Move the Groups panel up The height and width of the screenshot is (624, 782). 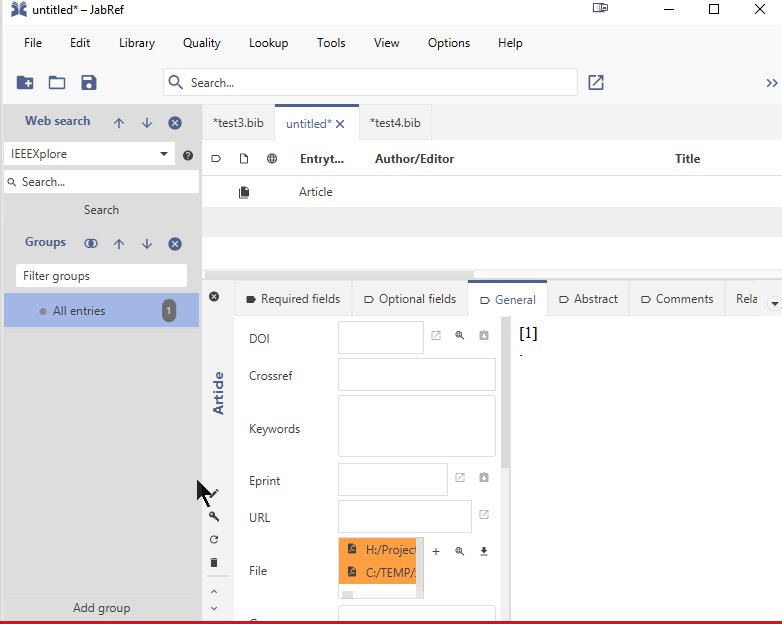point(119,243)
